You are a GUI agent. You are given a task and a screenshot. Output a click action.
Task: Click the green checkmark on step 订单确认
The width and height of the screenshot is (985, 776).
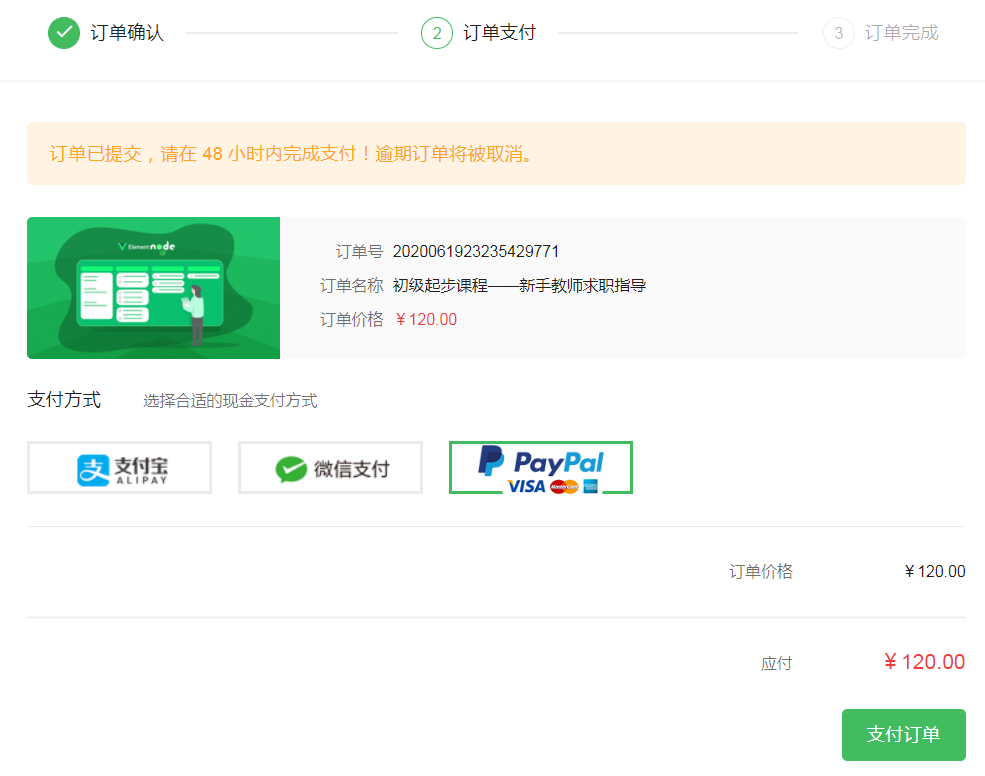pyautogui.click(x=63, y=32)
